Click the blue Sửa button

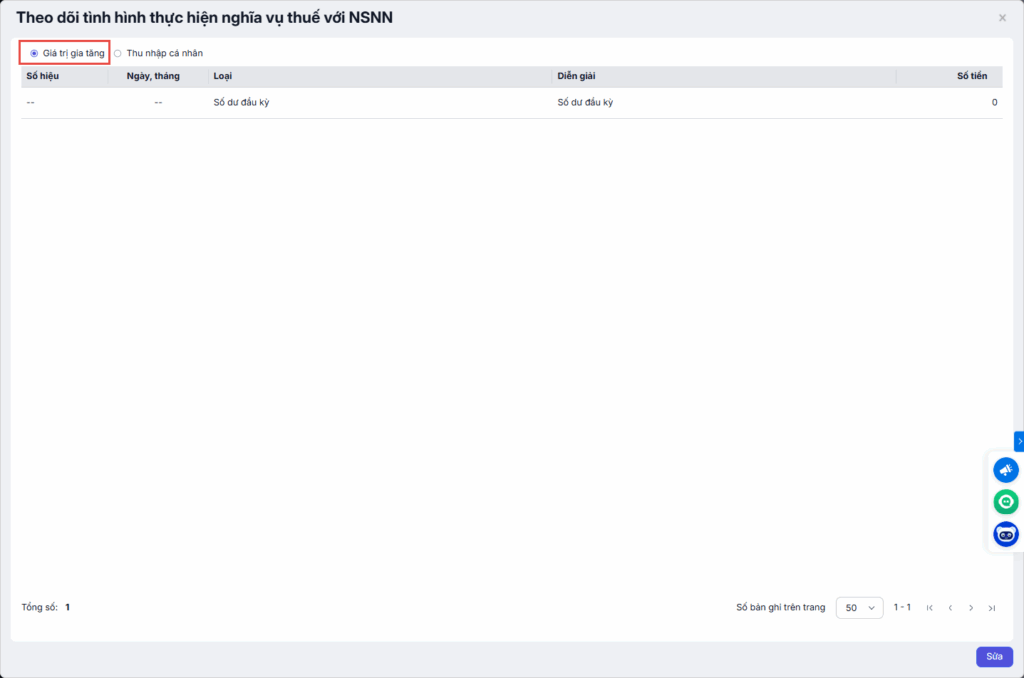click(x=994, y=656)
